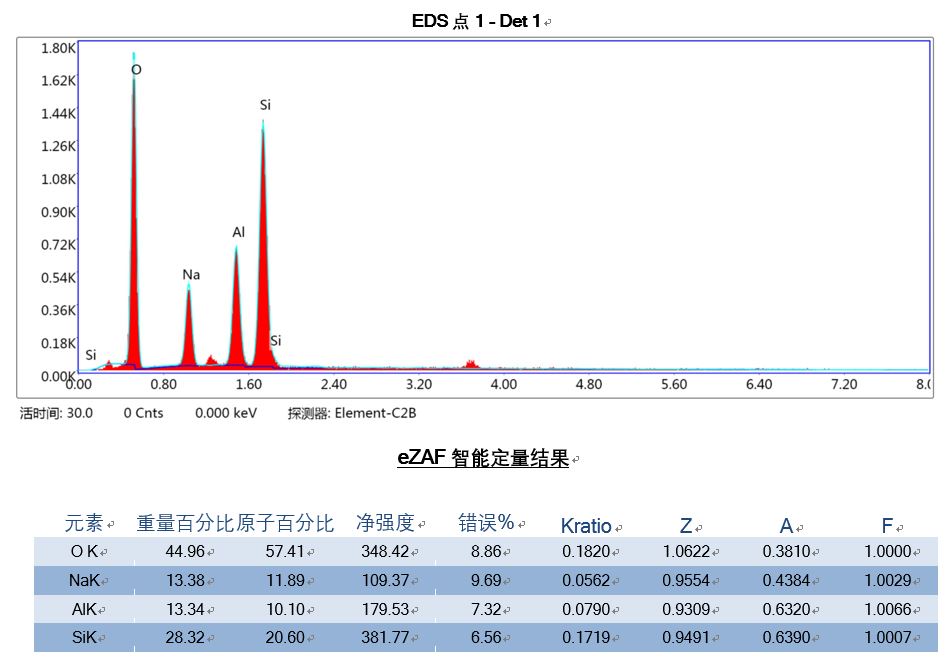Click Kratio value '0.1820'
The width and height of the screenshot is (951, 671).
tap(586, 551)
